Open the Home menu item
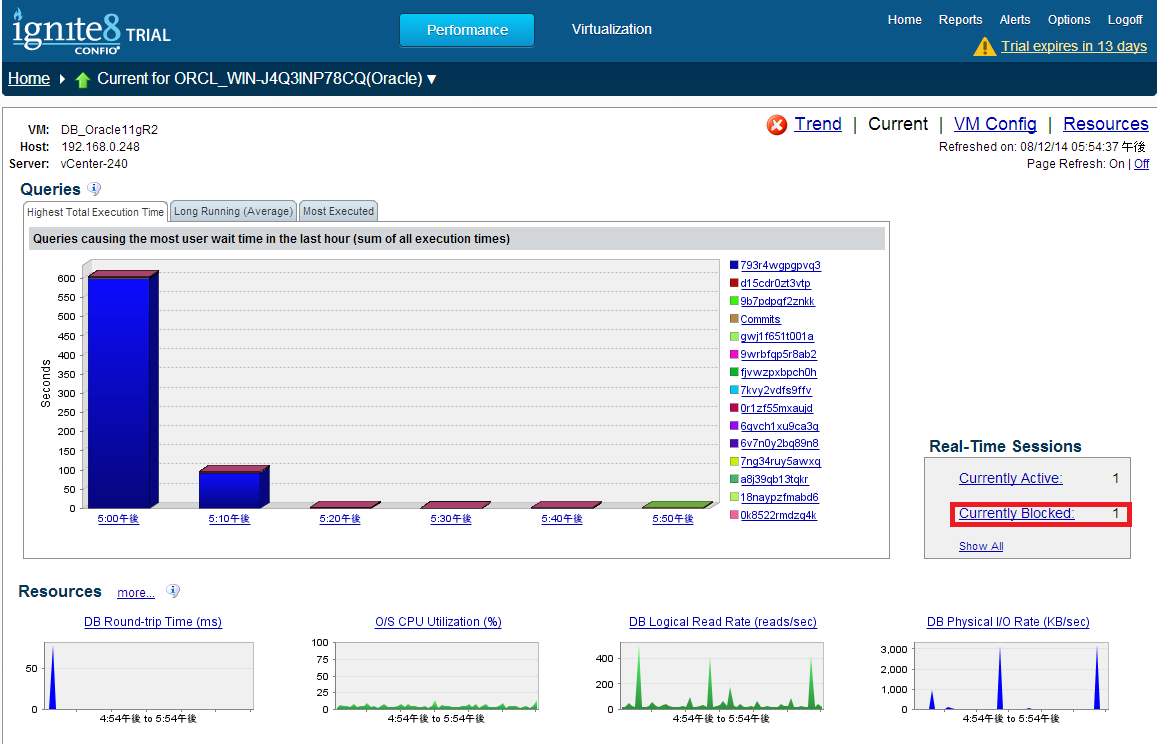The width and height of the screenshot is (1157, 744). coord(905,20)
